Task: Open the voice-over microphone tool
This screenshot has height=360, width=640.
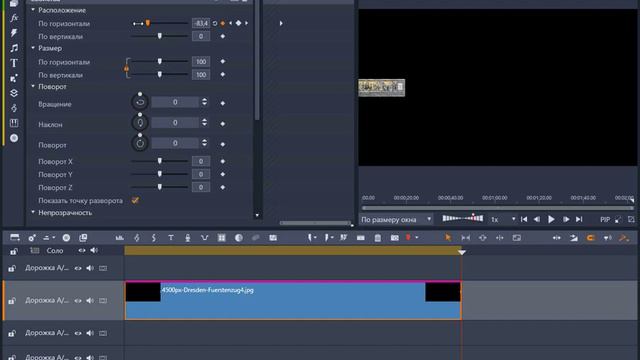Action: [x=188, y=238]
